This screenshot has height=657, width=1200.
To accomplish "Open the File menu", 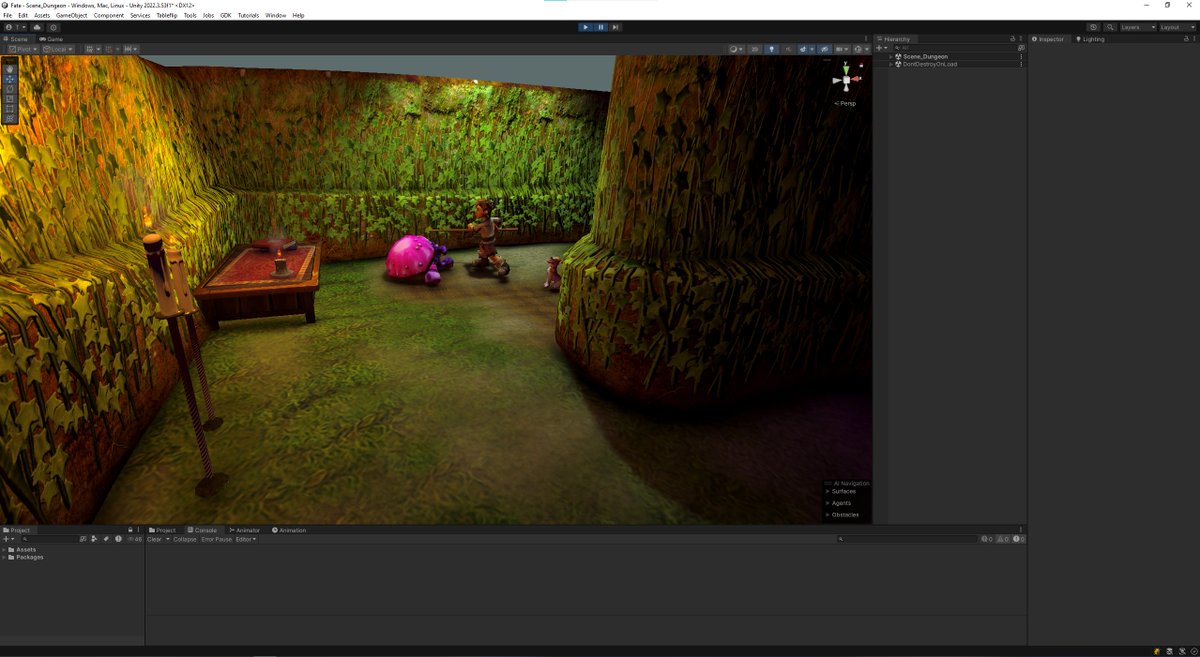I will (x=7, y=15).
